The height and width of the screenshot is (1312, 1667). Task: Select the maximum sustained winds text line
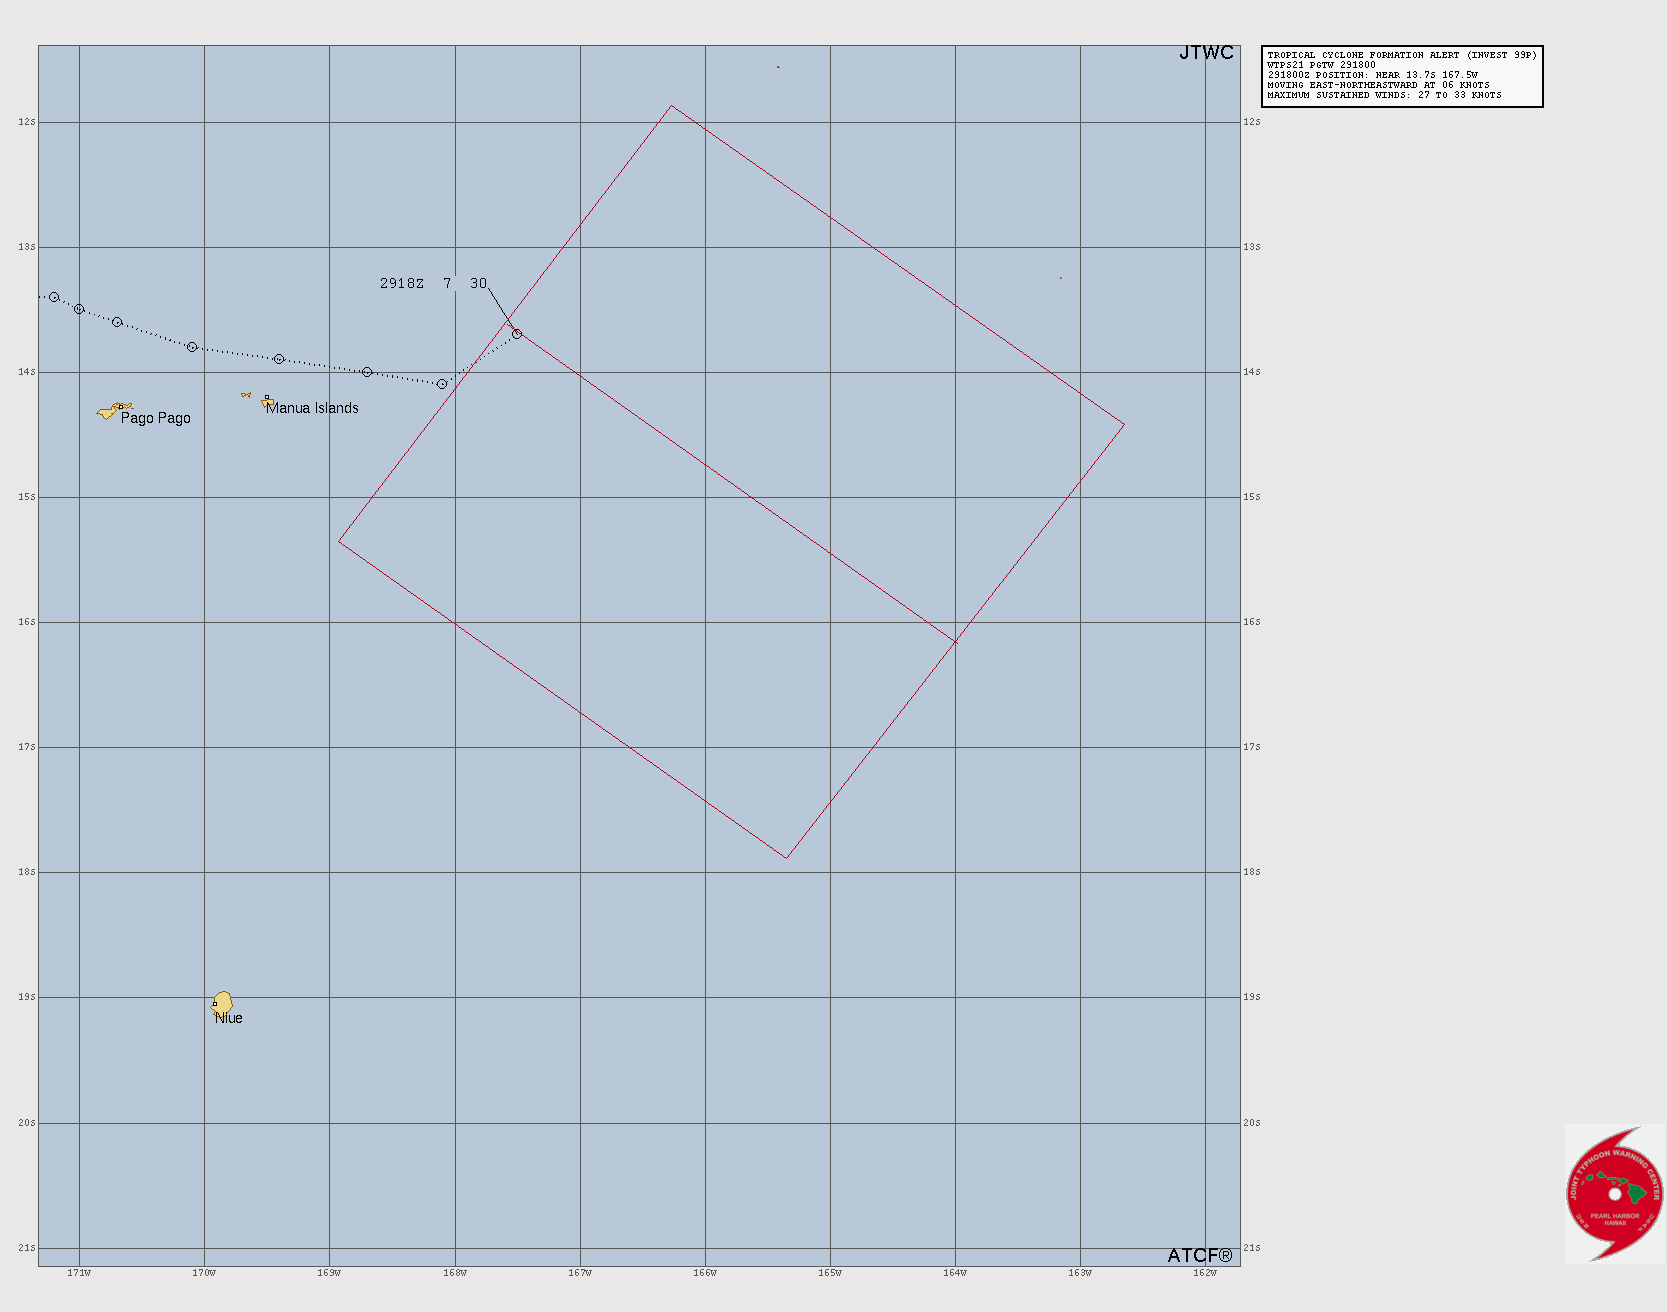pos(1384,95)
